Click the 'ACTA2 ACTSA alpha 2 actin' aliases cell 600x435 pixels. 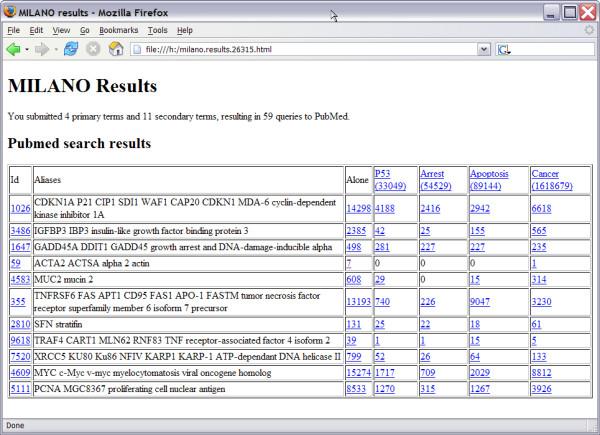pyautogui.click(x=188, y=263)
